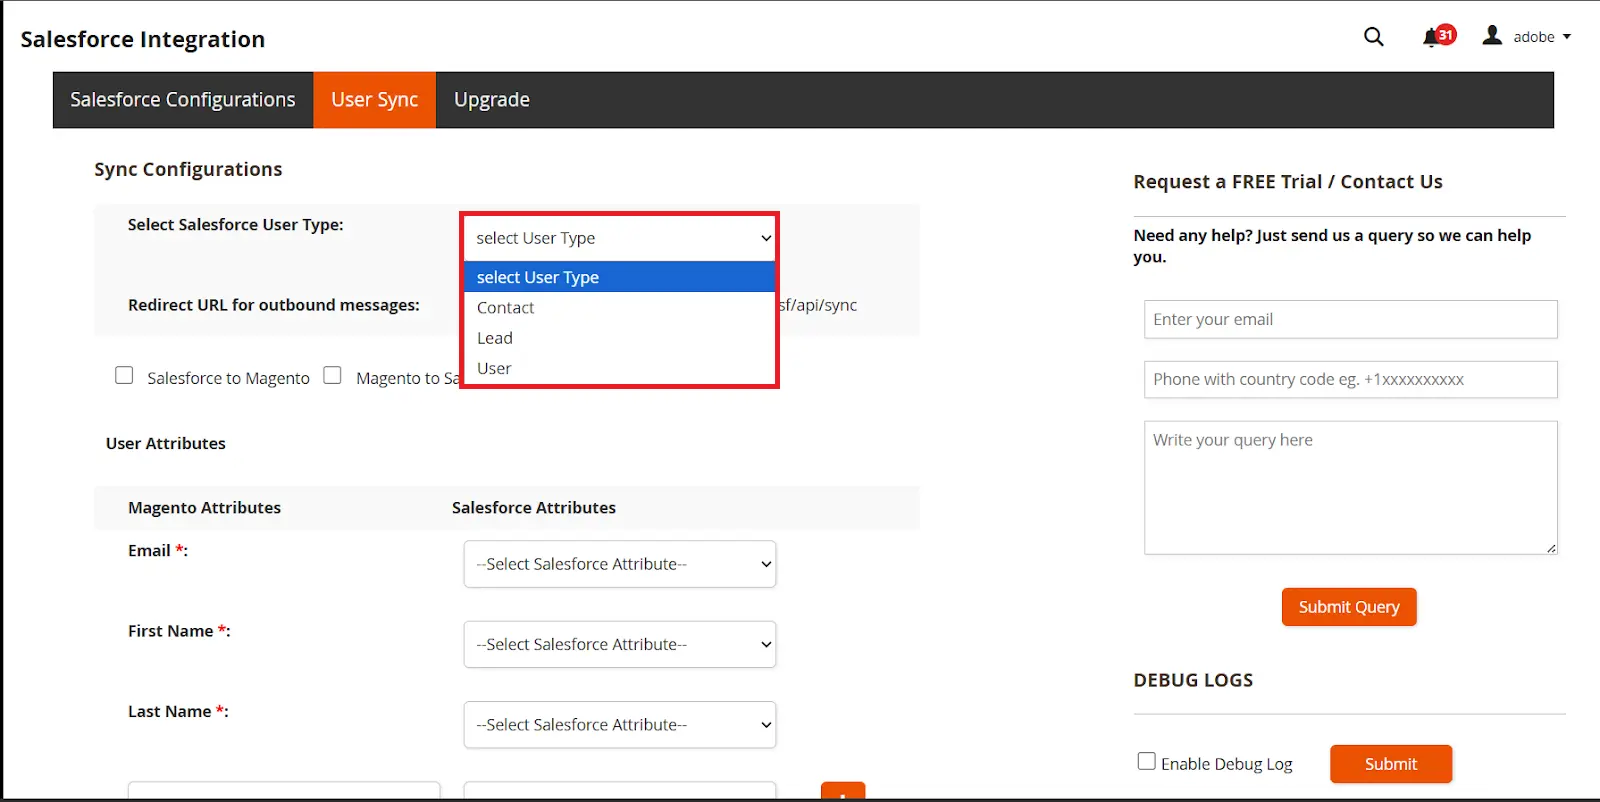Image resolution: width=1600 pixels, height=802 pixels.
Task: Click the Submit Query button
Action: [x=1349, y=607]
